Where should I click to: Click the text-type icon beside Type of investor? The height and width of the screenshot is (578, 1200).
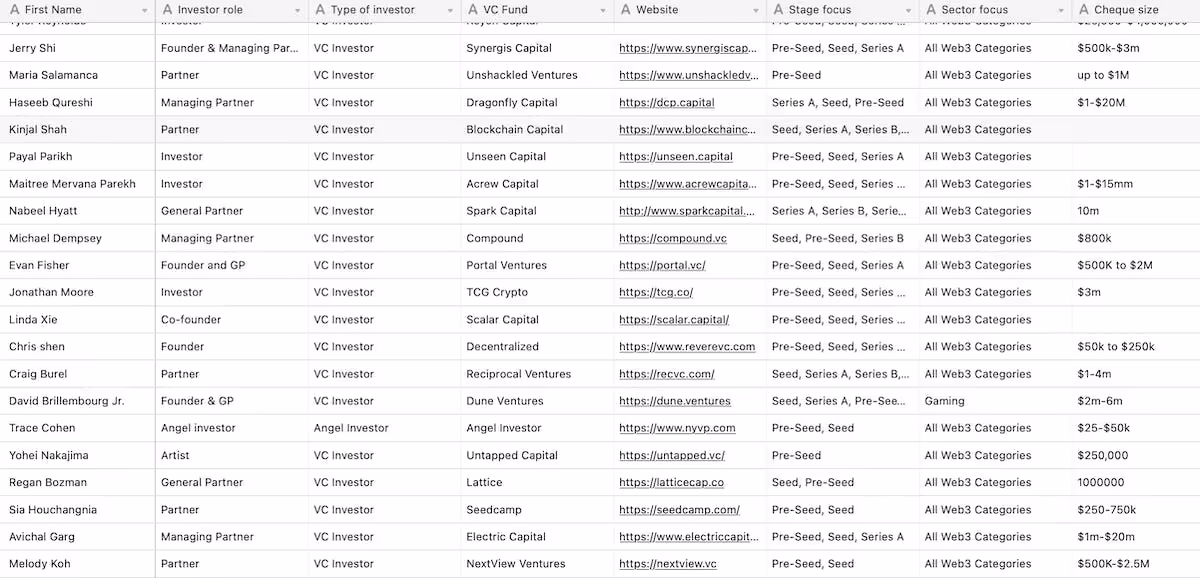pyautogui.click(x=320, y=10)
